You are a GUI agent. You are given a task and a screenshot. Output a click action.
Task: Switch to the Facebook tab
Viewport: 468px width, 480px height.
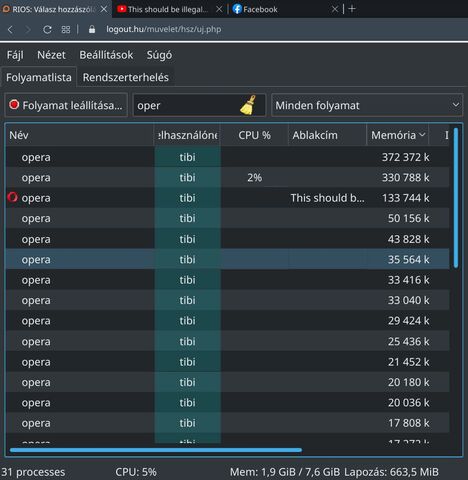click(x=284, y=9)
